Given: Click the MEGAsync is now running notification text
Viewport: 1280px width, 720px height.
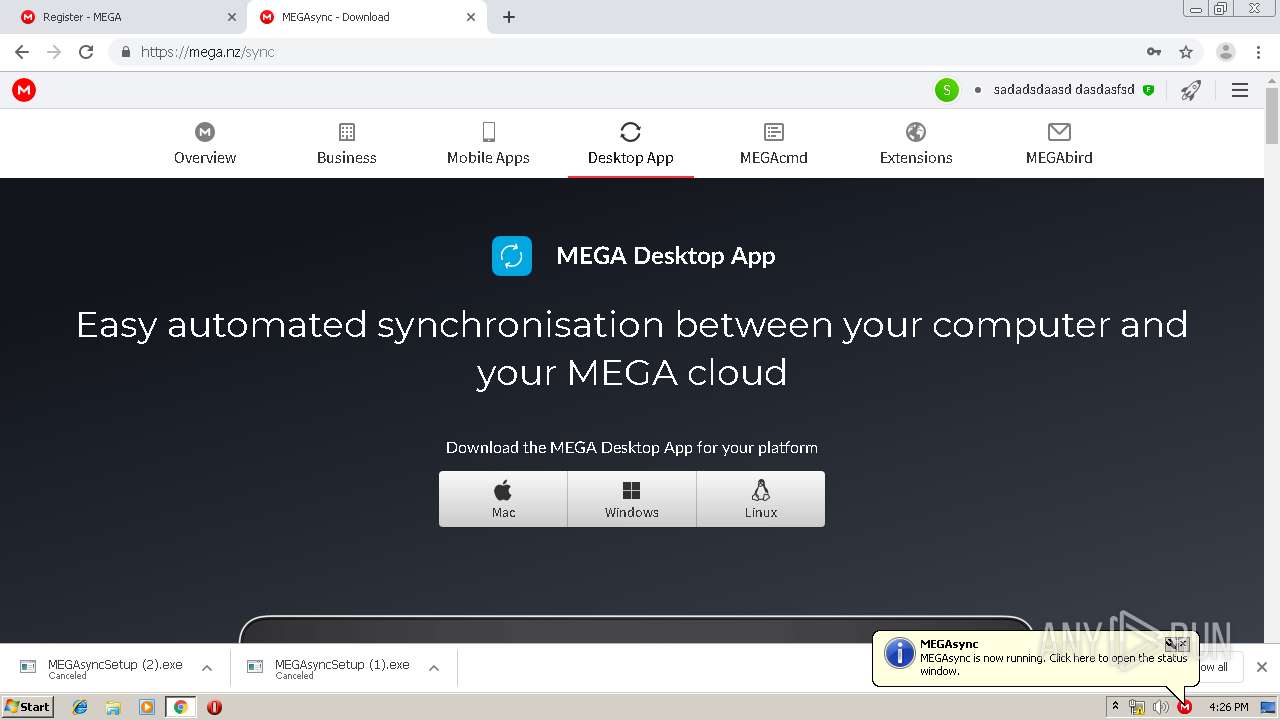Looking at the screenshot, I should (x=1054, y=664).
